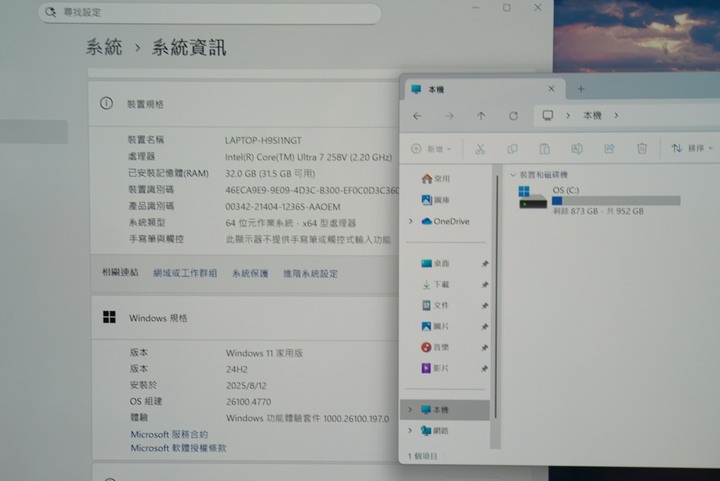Expand chevron before 本機 in address bar
720x481 pixels.
568,116
